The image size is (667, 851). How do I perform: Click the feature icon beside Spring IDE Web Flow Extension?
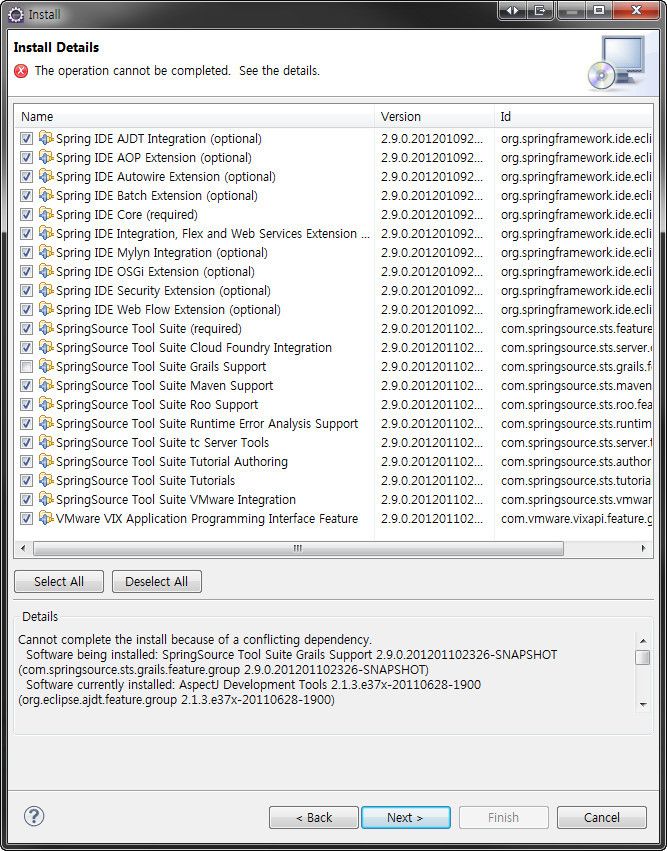click(x=46, y=309)
